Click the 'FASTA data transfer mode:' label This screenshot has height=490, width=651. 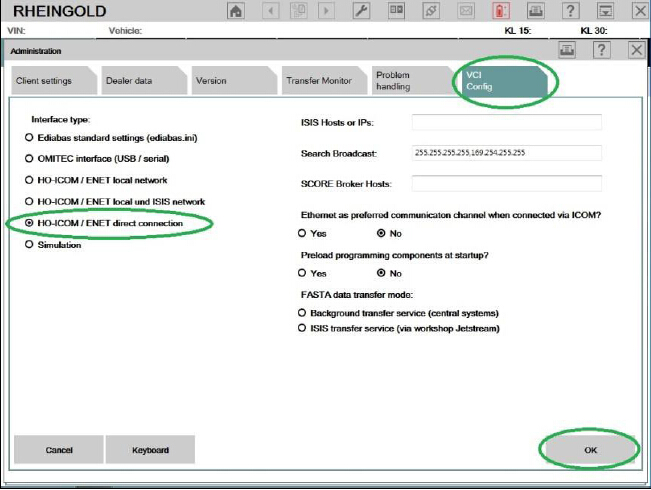357,295
